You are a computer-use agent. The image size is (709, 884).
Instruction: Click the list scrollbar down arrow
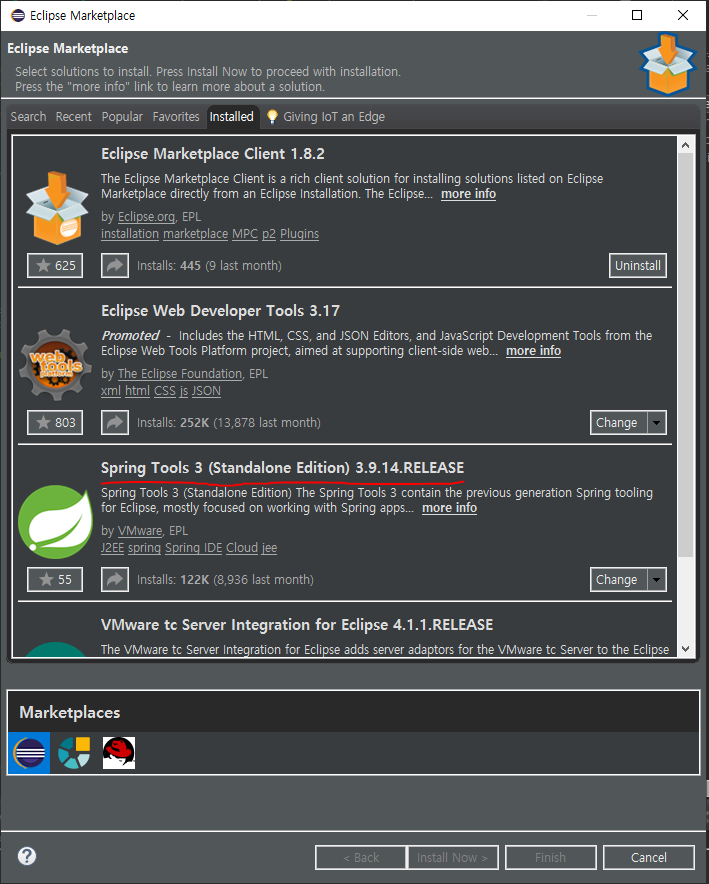(685, 648)
